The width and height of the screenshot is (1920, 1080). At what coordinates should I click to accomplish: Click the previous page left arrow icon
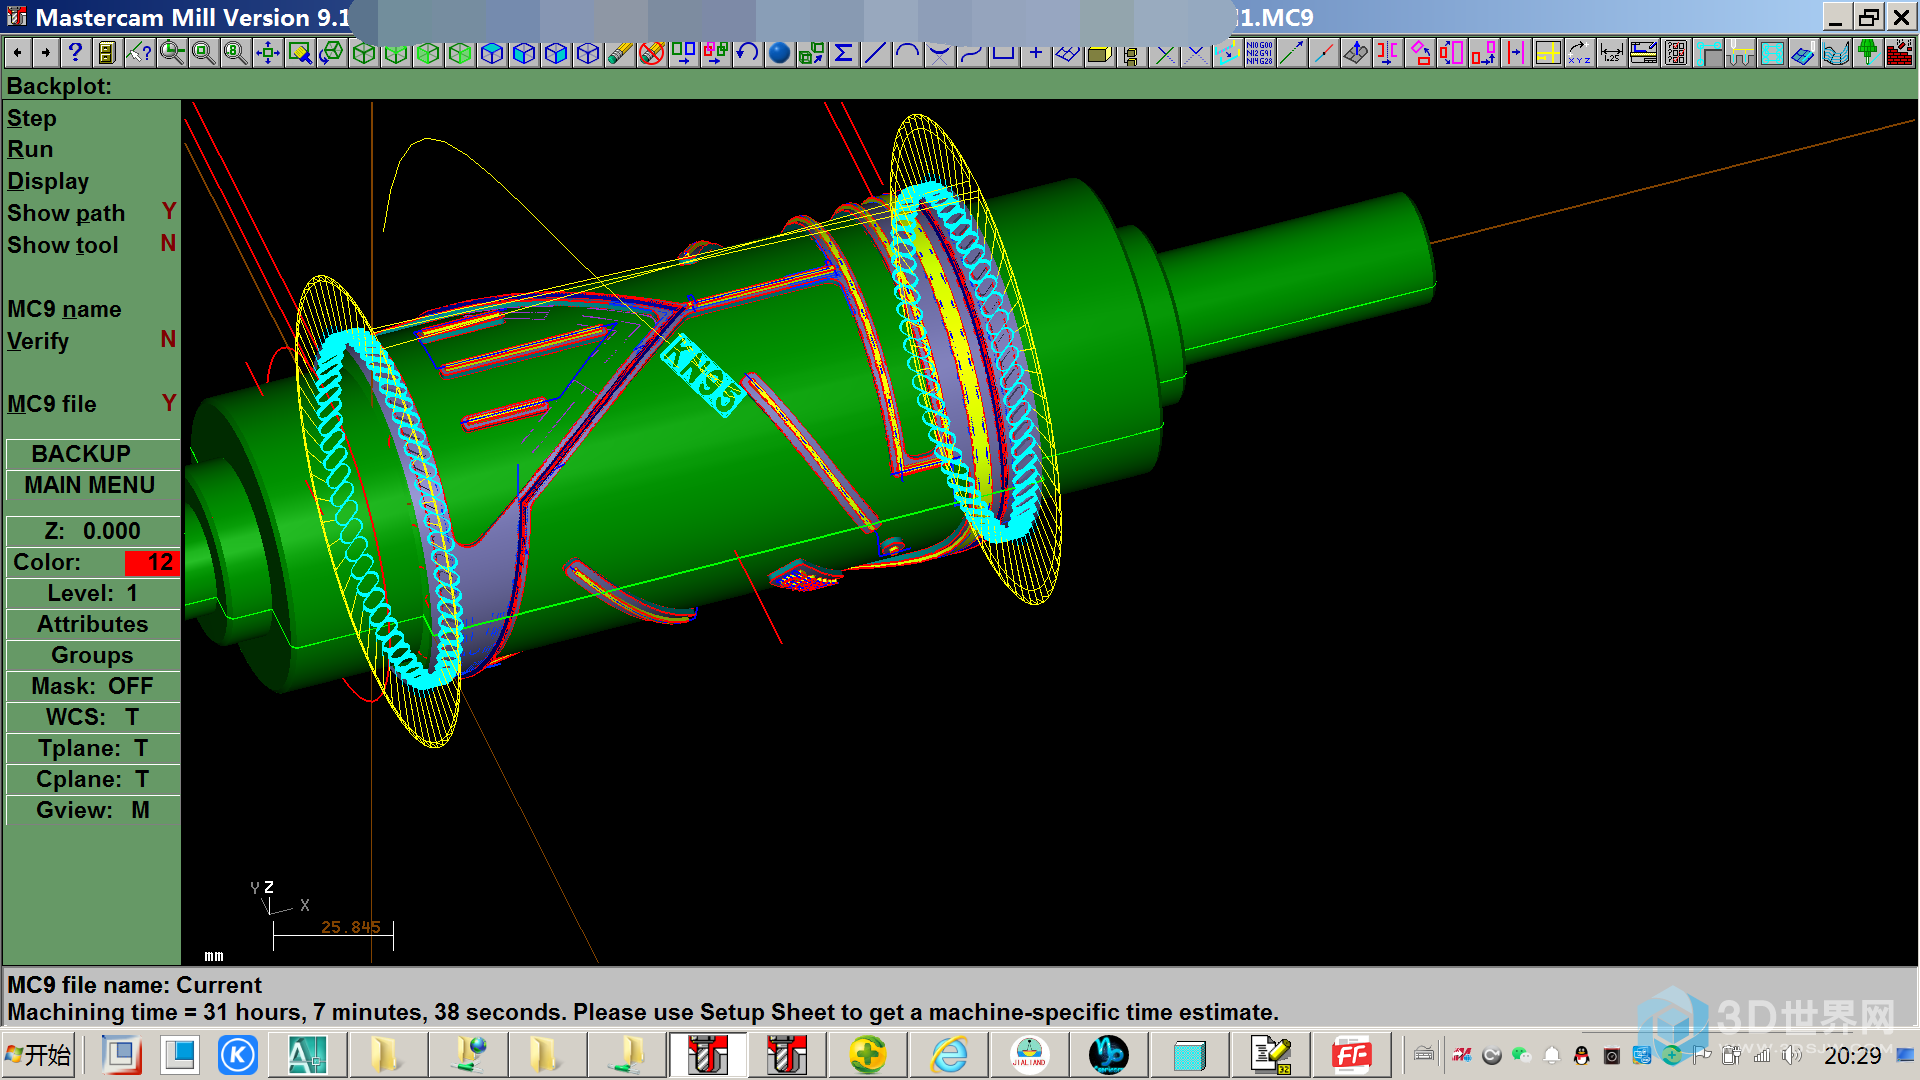17,53
